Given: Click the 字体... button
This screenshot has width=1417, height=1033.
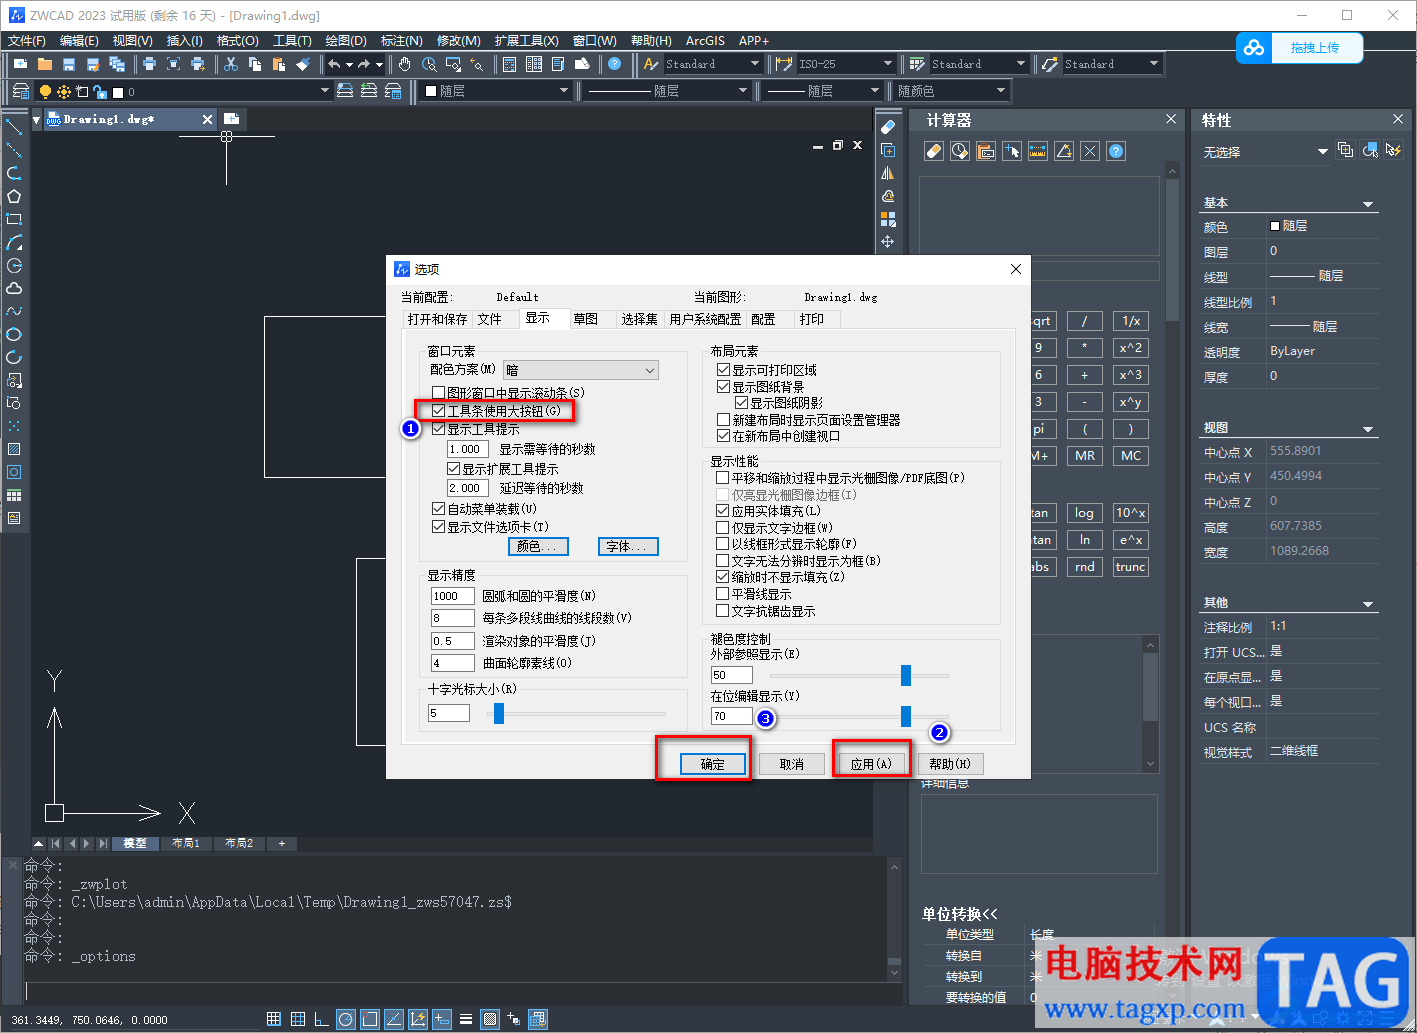Looking at the screenshot, I should [629, 546].
